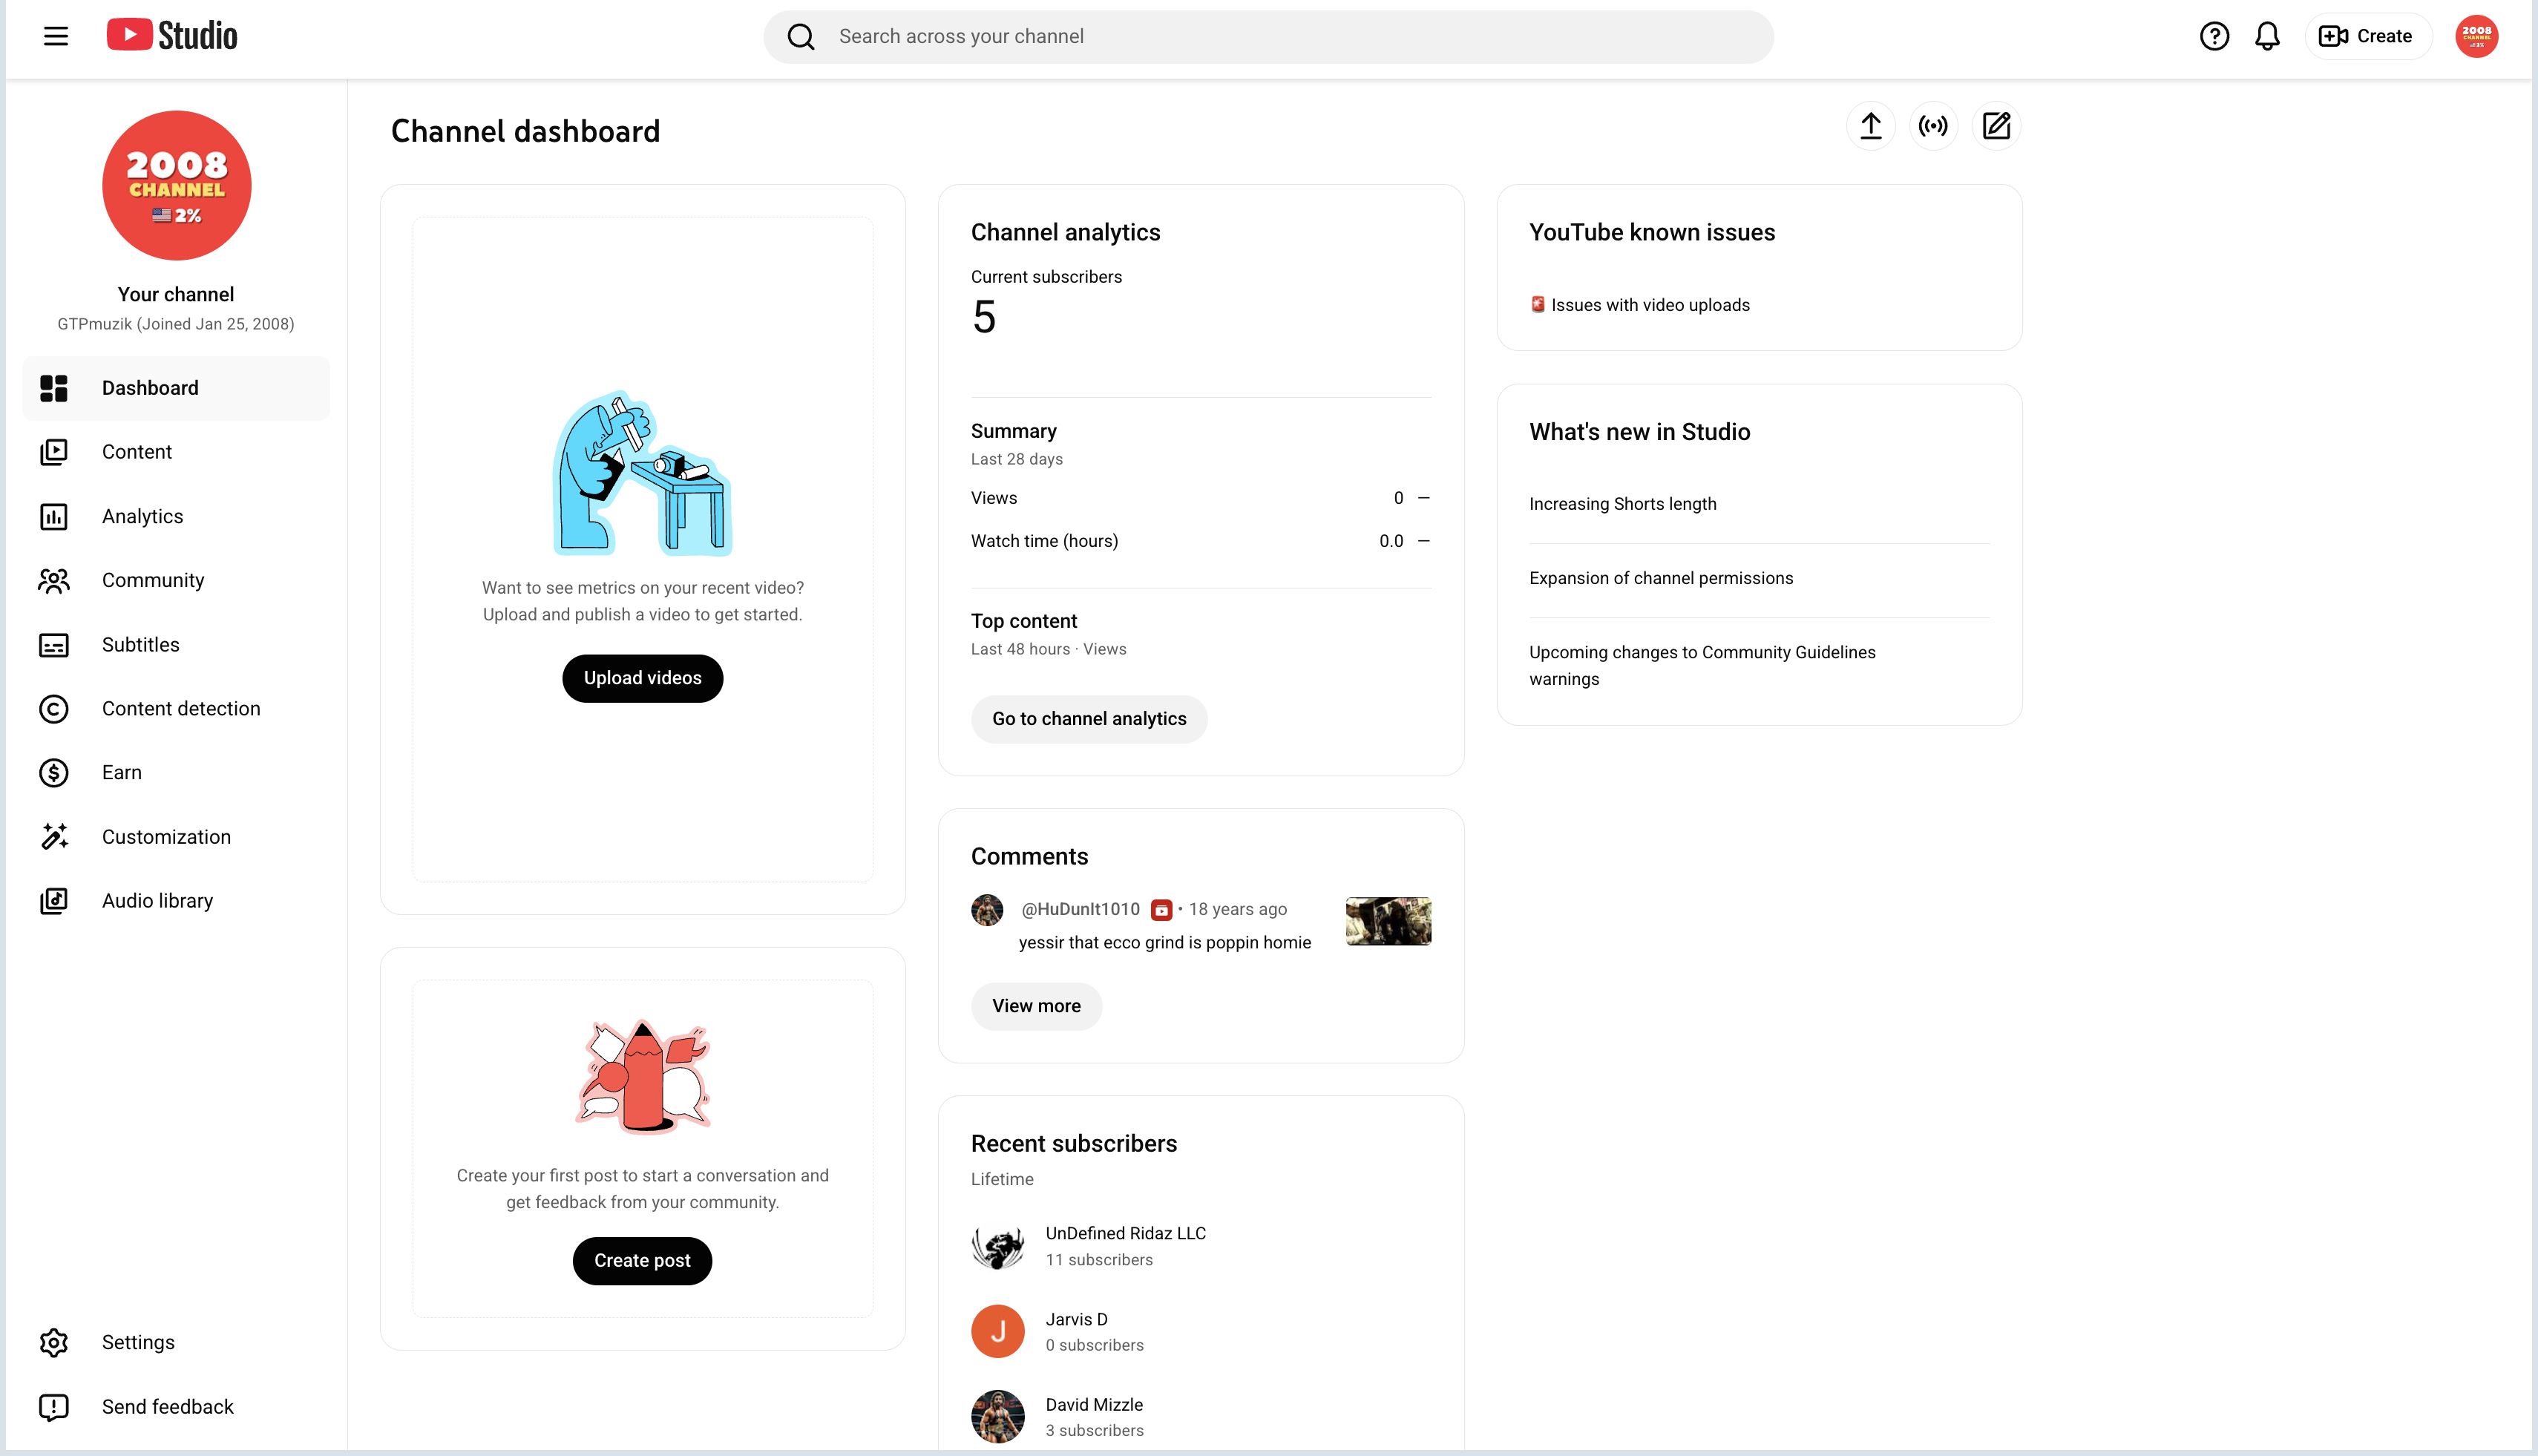This screenshot has width=2538, height=1456.
Task: Open the Subtitles page
Action: [176, 645]
